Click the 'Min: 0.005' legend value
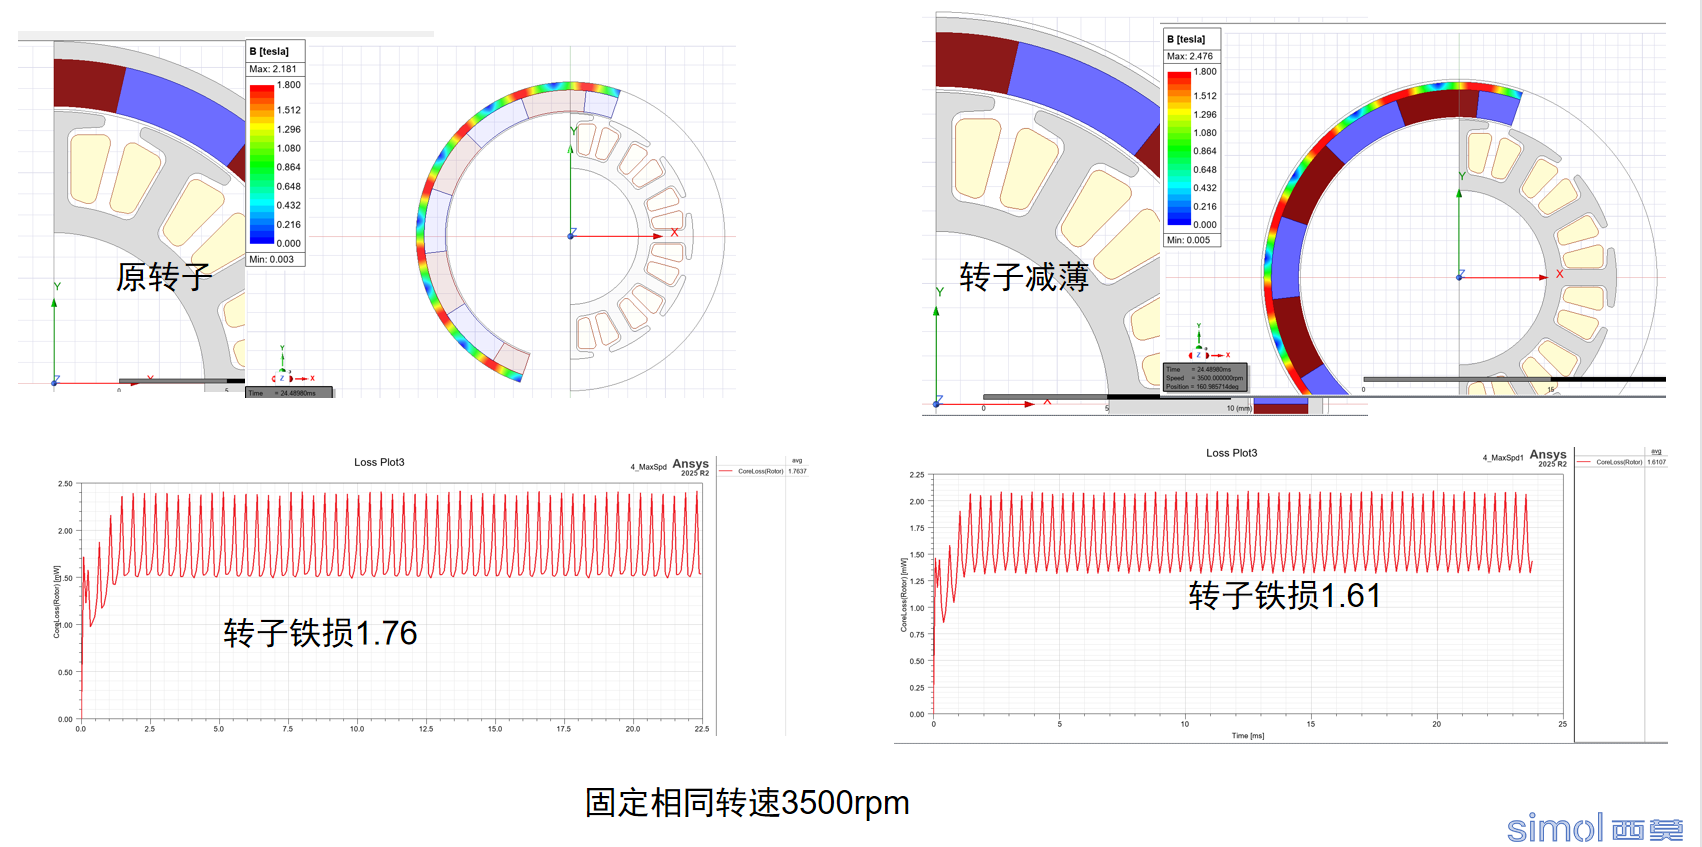This screenshot has width=1702, height=847. pos(1188,240)
